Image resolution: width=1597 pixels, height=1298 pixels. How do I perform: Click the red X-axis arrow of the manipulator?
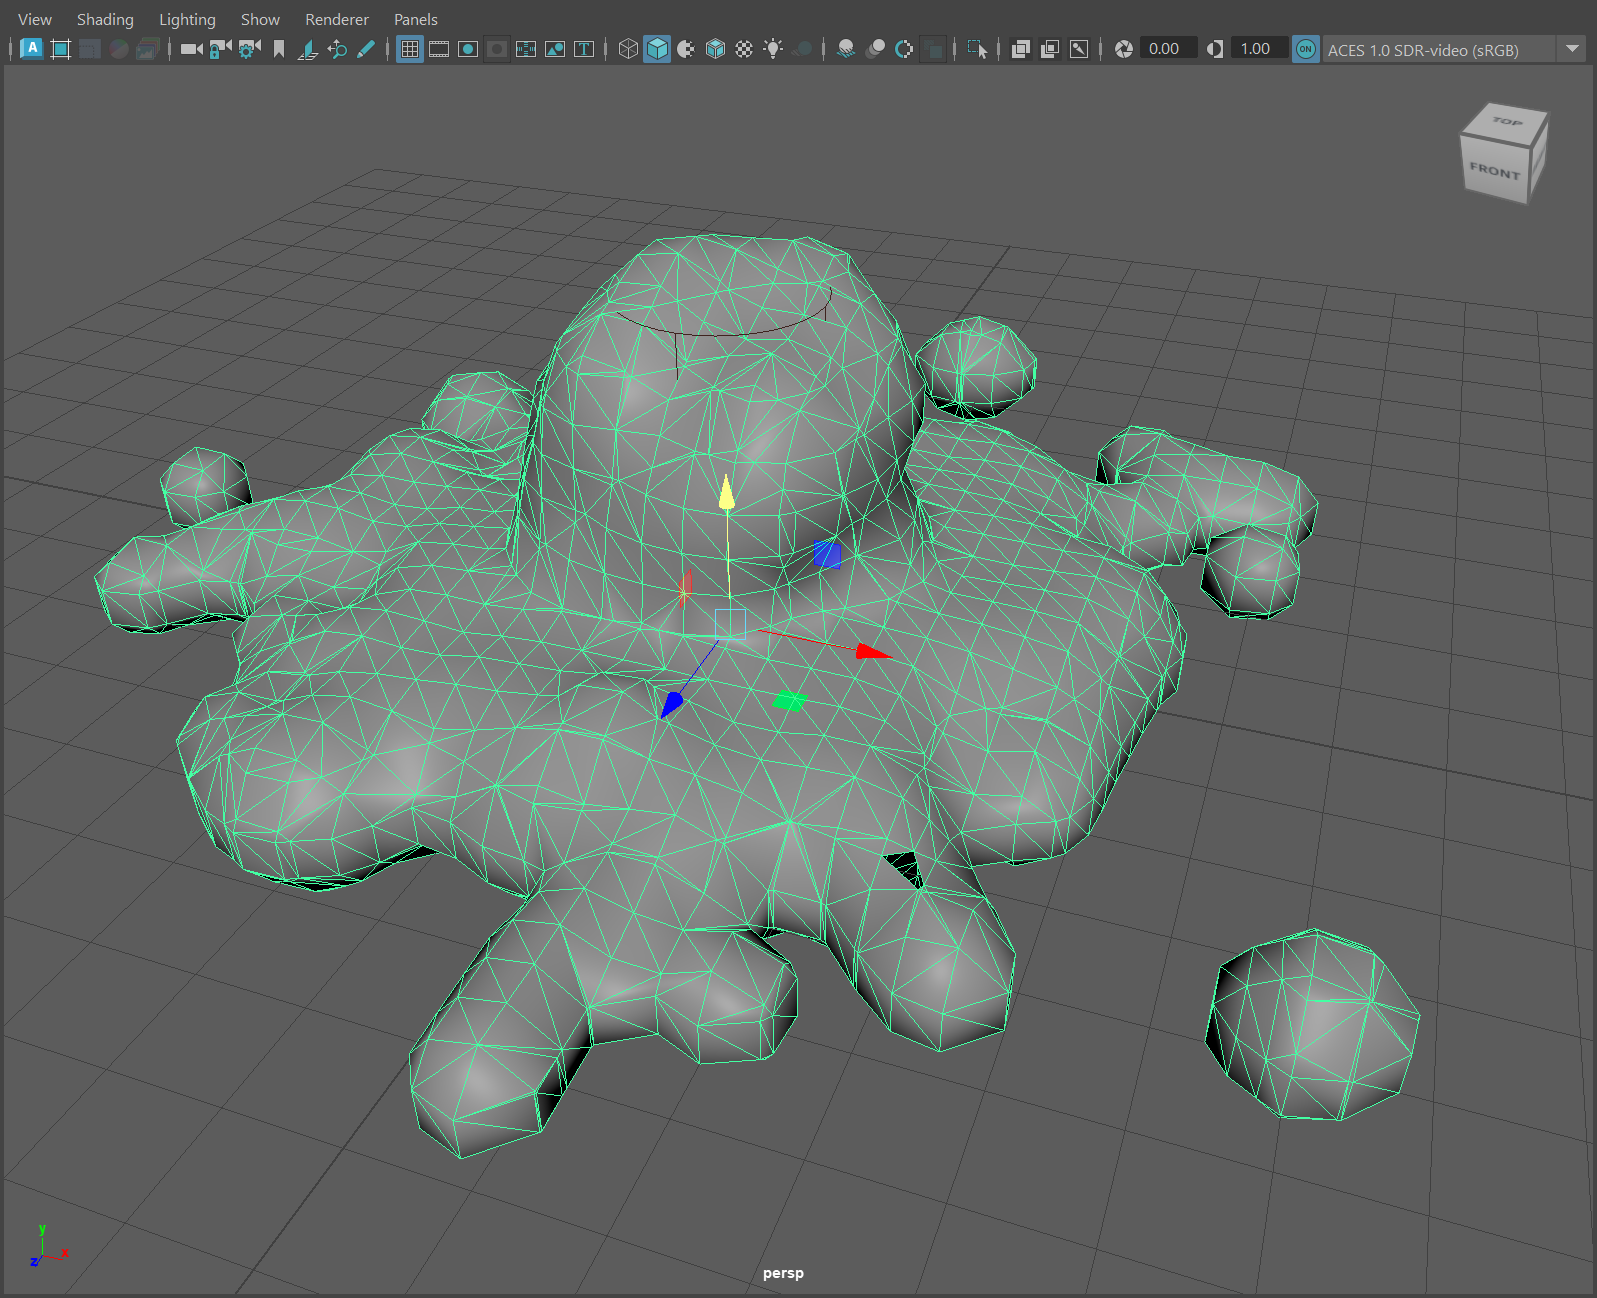coord(873,652)
